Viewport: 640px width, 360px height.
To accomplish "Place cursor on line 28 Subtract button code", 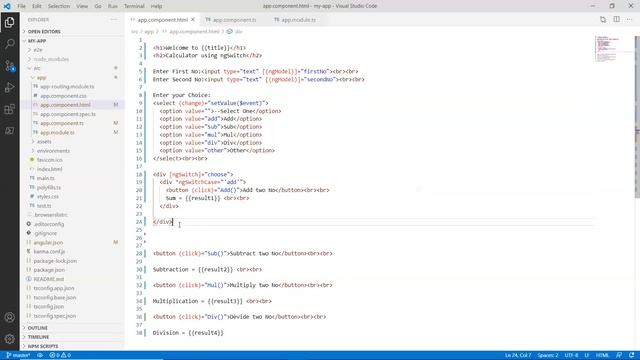I will [x=242, y=253].
